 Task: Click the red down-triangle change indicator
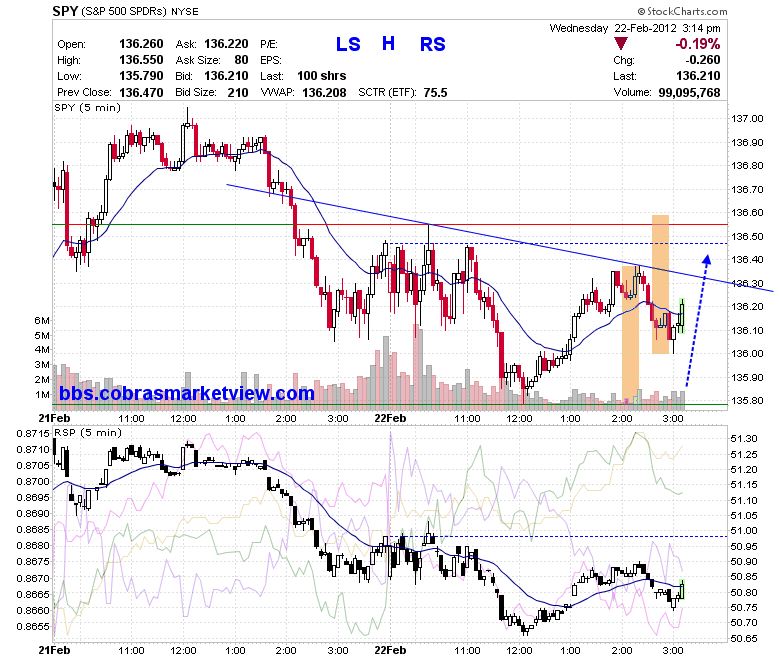620,44
